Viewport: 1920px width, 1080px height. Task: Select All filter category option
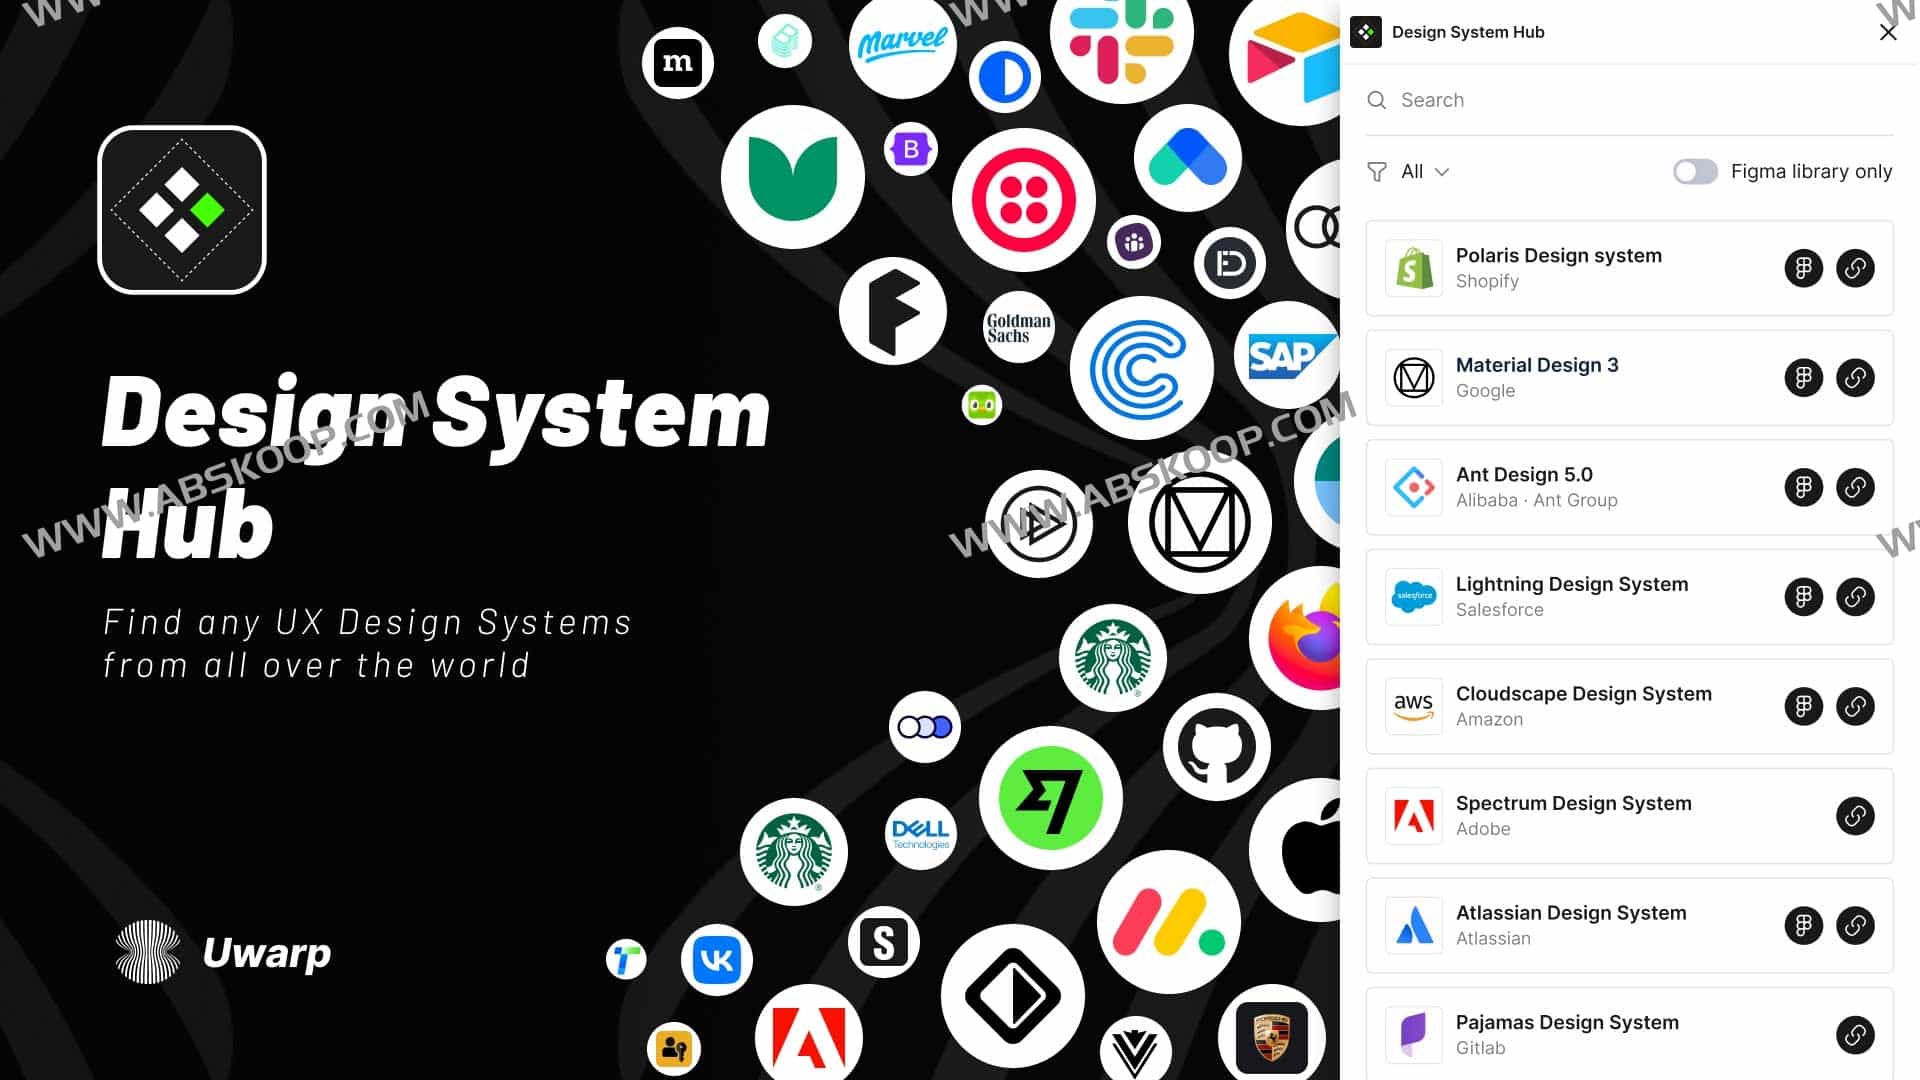[1410, 171]
